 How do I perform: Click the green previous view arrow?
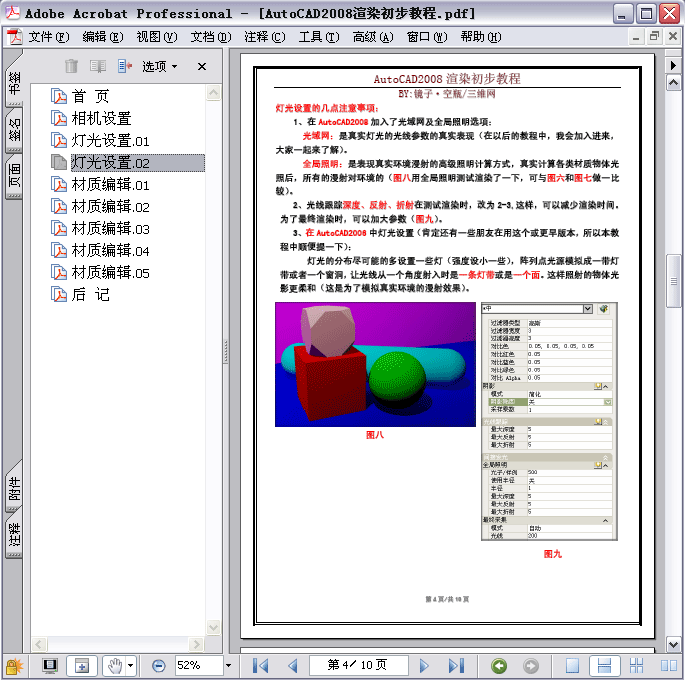[499, 666]
